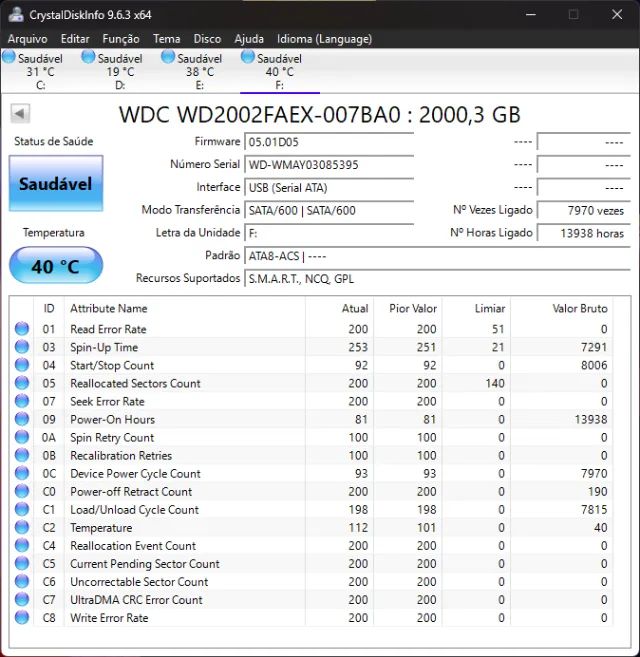The width and height of the screenshot is (640, 657).
Task: Click status orb for Seek Error Rate
Action: point(22,401)
